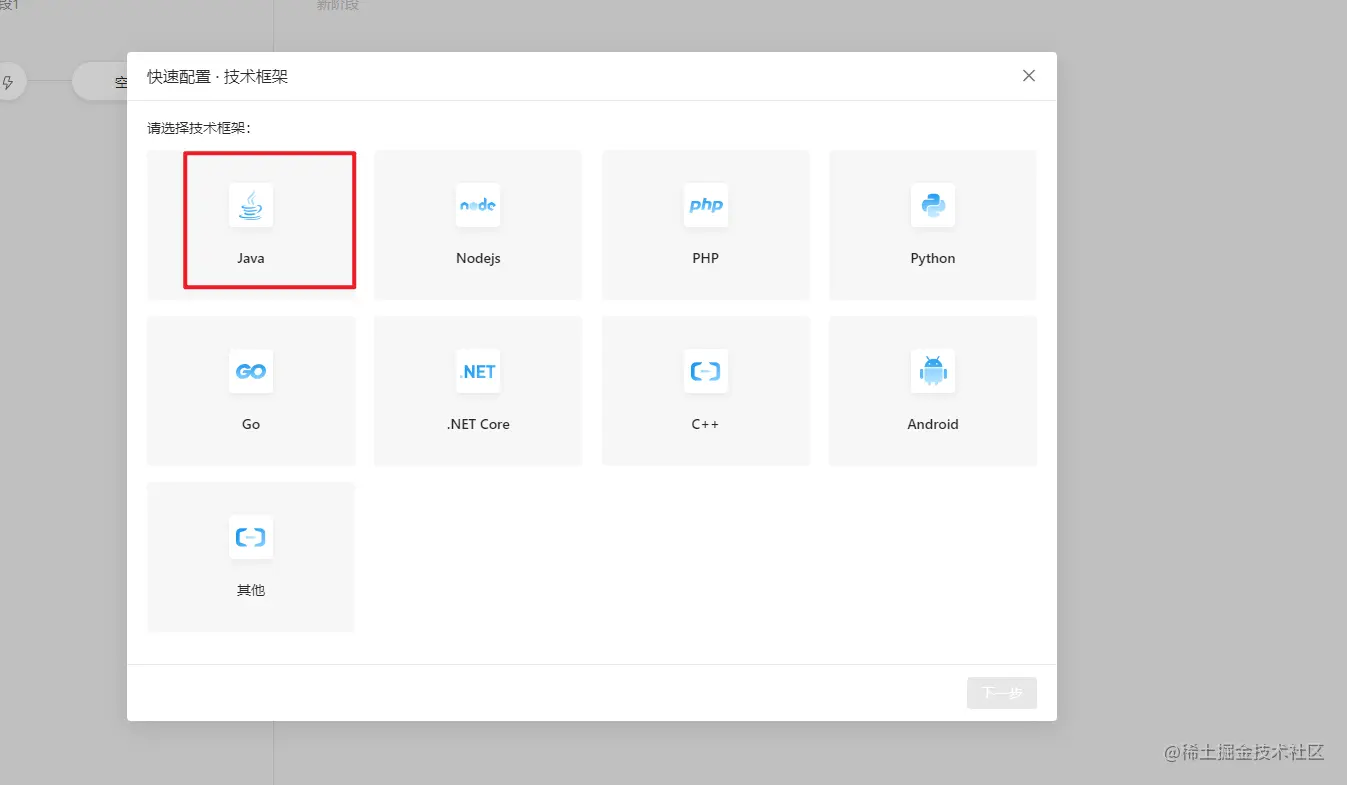
Task: Click the 下一步 button
Action: [x=1002, y=693]
